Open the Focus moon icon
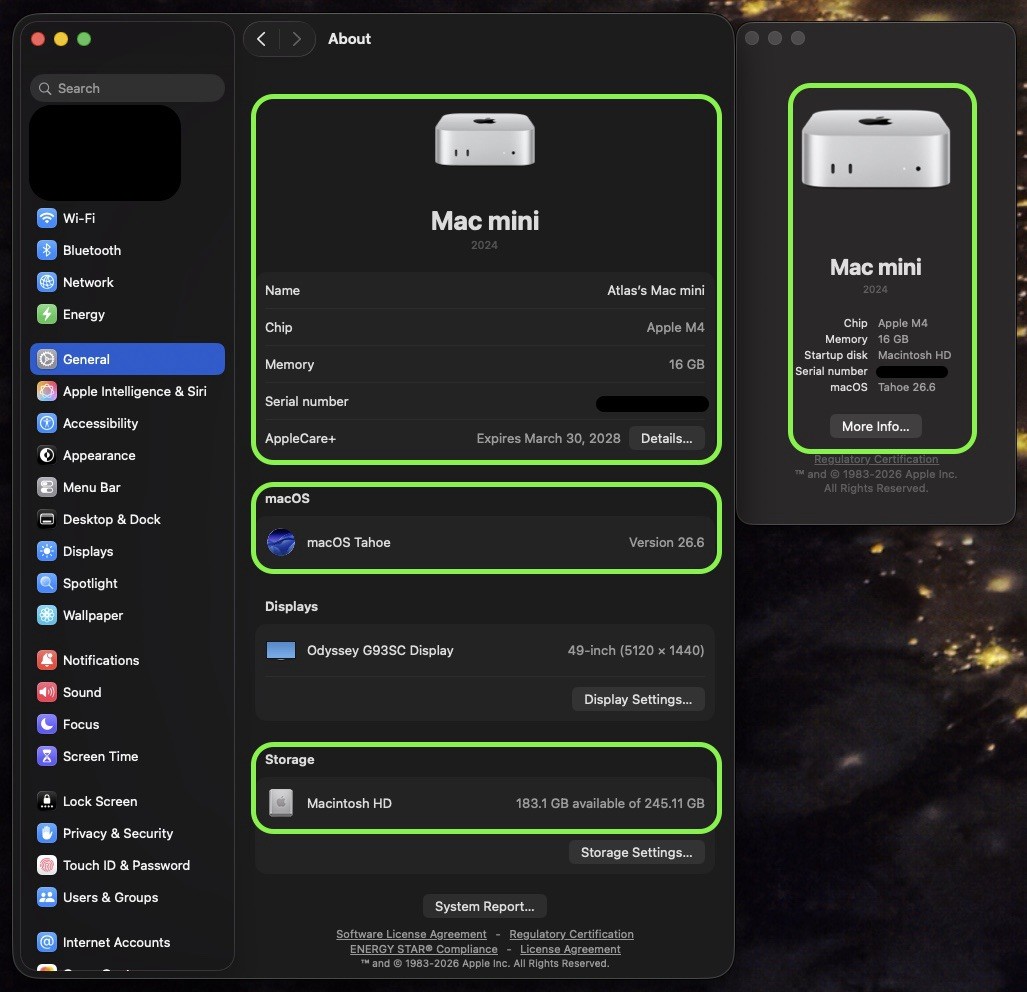Screen dimensions: 1027x992 click(47, 724)
